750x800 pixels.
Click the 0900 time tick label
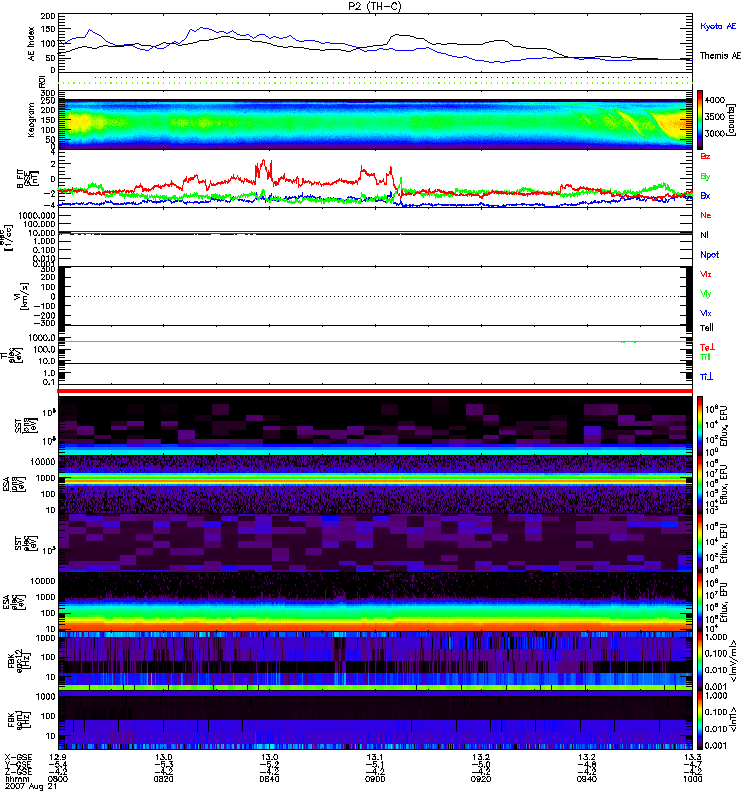click(x=375, y=779)
